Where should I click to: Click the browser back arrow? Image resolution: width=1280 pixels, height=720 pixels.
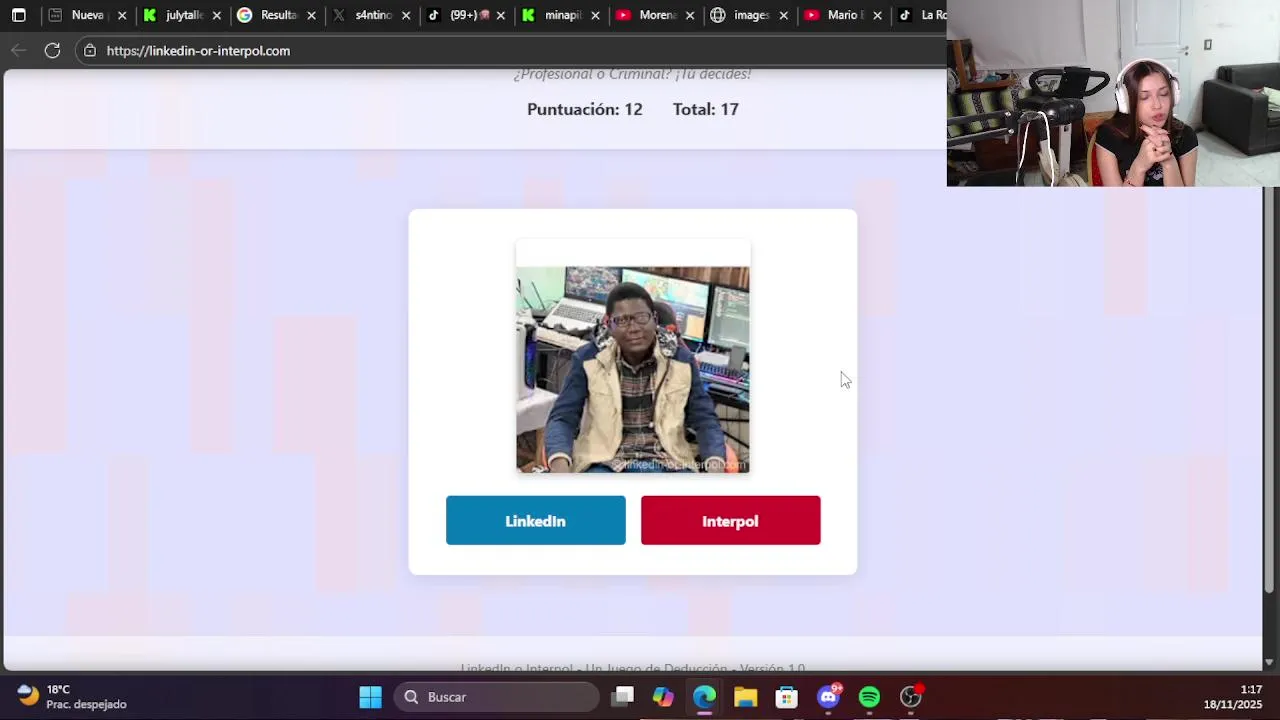[19, 50]
